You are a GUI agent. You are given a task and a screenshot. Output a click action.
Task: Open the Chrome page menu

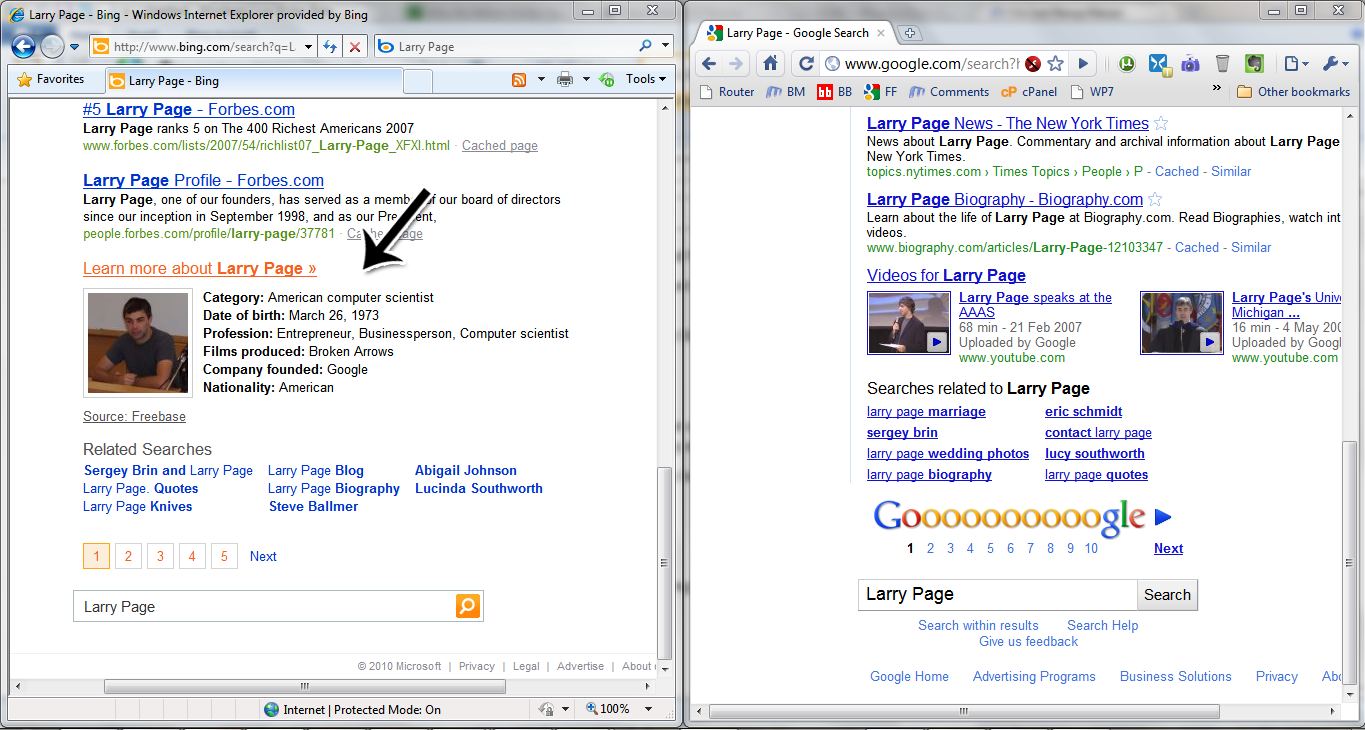tap(1296, 64)
